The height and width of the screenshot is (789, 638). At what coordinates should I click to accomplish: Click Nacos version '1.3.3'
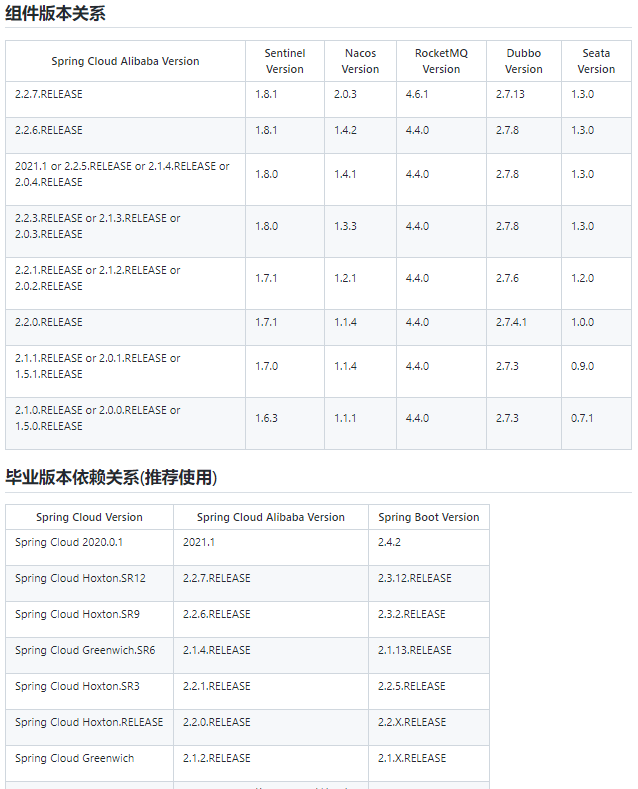tap(345, 226)
